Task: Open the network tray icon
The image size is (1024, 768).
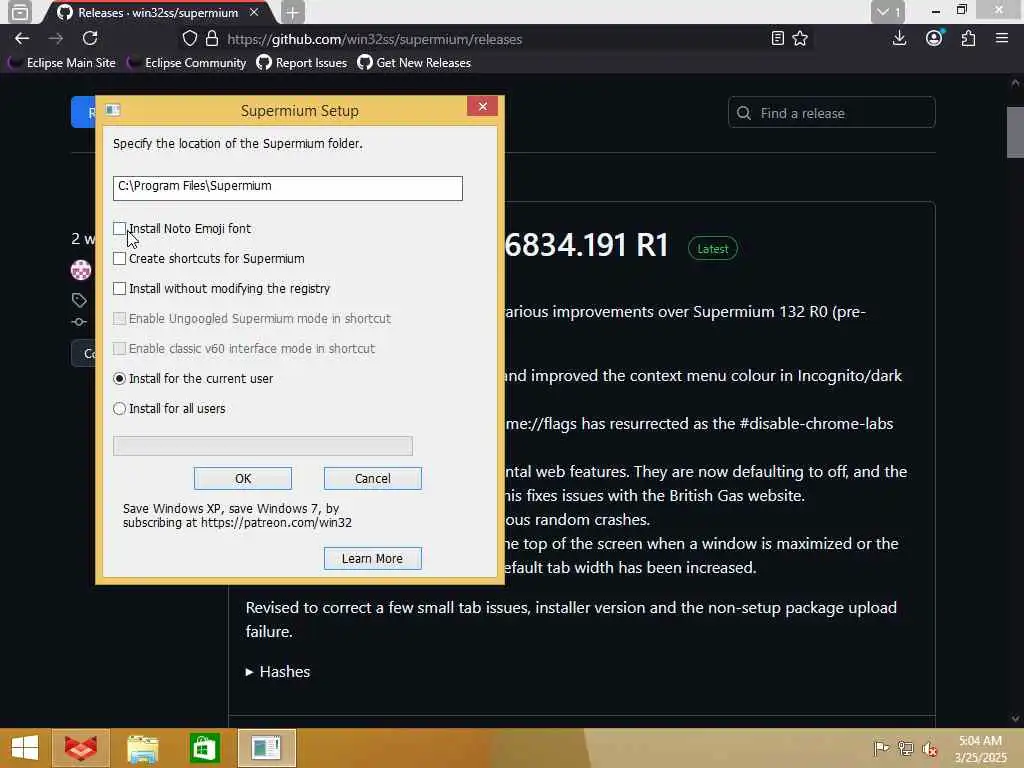Action: point(906,748)
